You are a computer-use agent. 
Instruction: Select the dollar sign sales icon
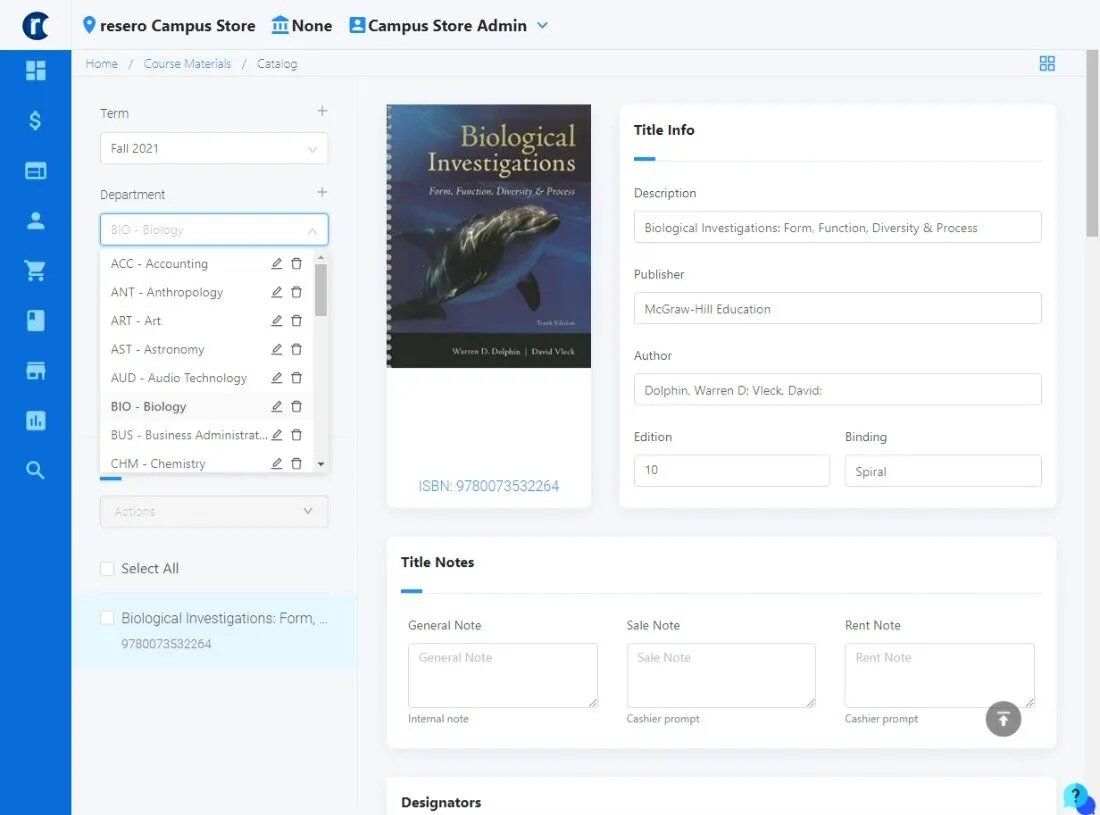[33, 120]
